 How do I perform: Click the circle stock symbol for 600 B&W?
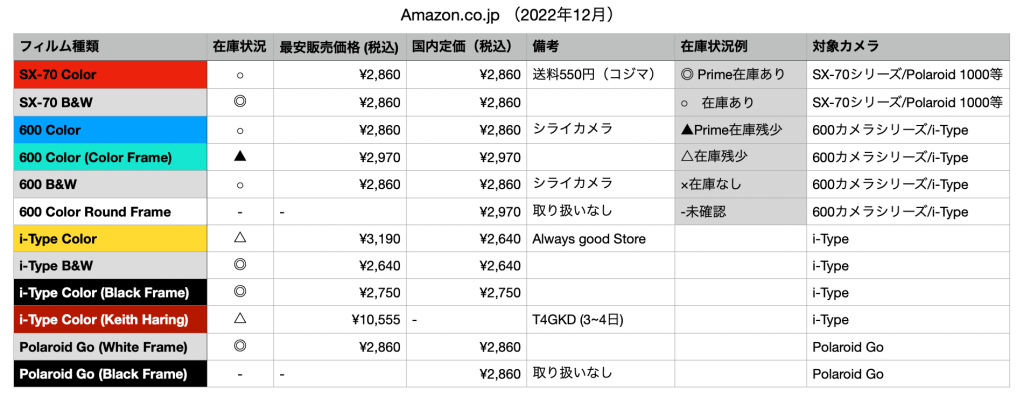[x=239, y=184]
